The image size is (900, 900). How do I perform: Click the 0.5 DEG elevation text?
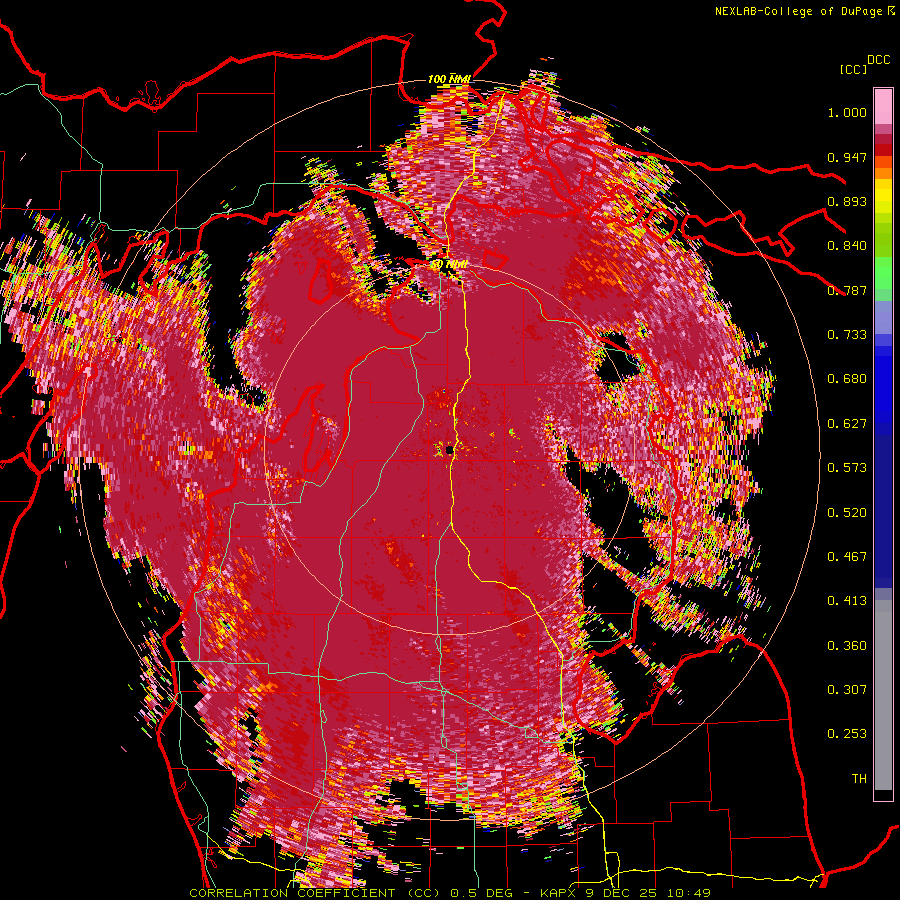pyautogui.click(x=484, y=893)
